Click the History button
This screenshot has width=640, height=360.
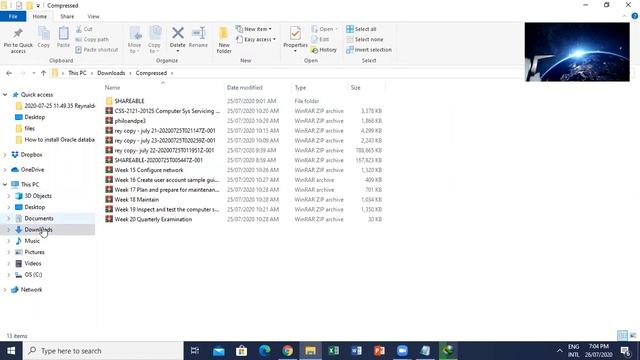click(x=324, y=50)
